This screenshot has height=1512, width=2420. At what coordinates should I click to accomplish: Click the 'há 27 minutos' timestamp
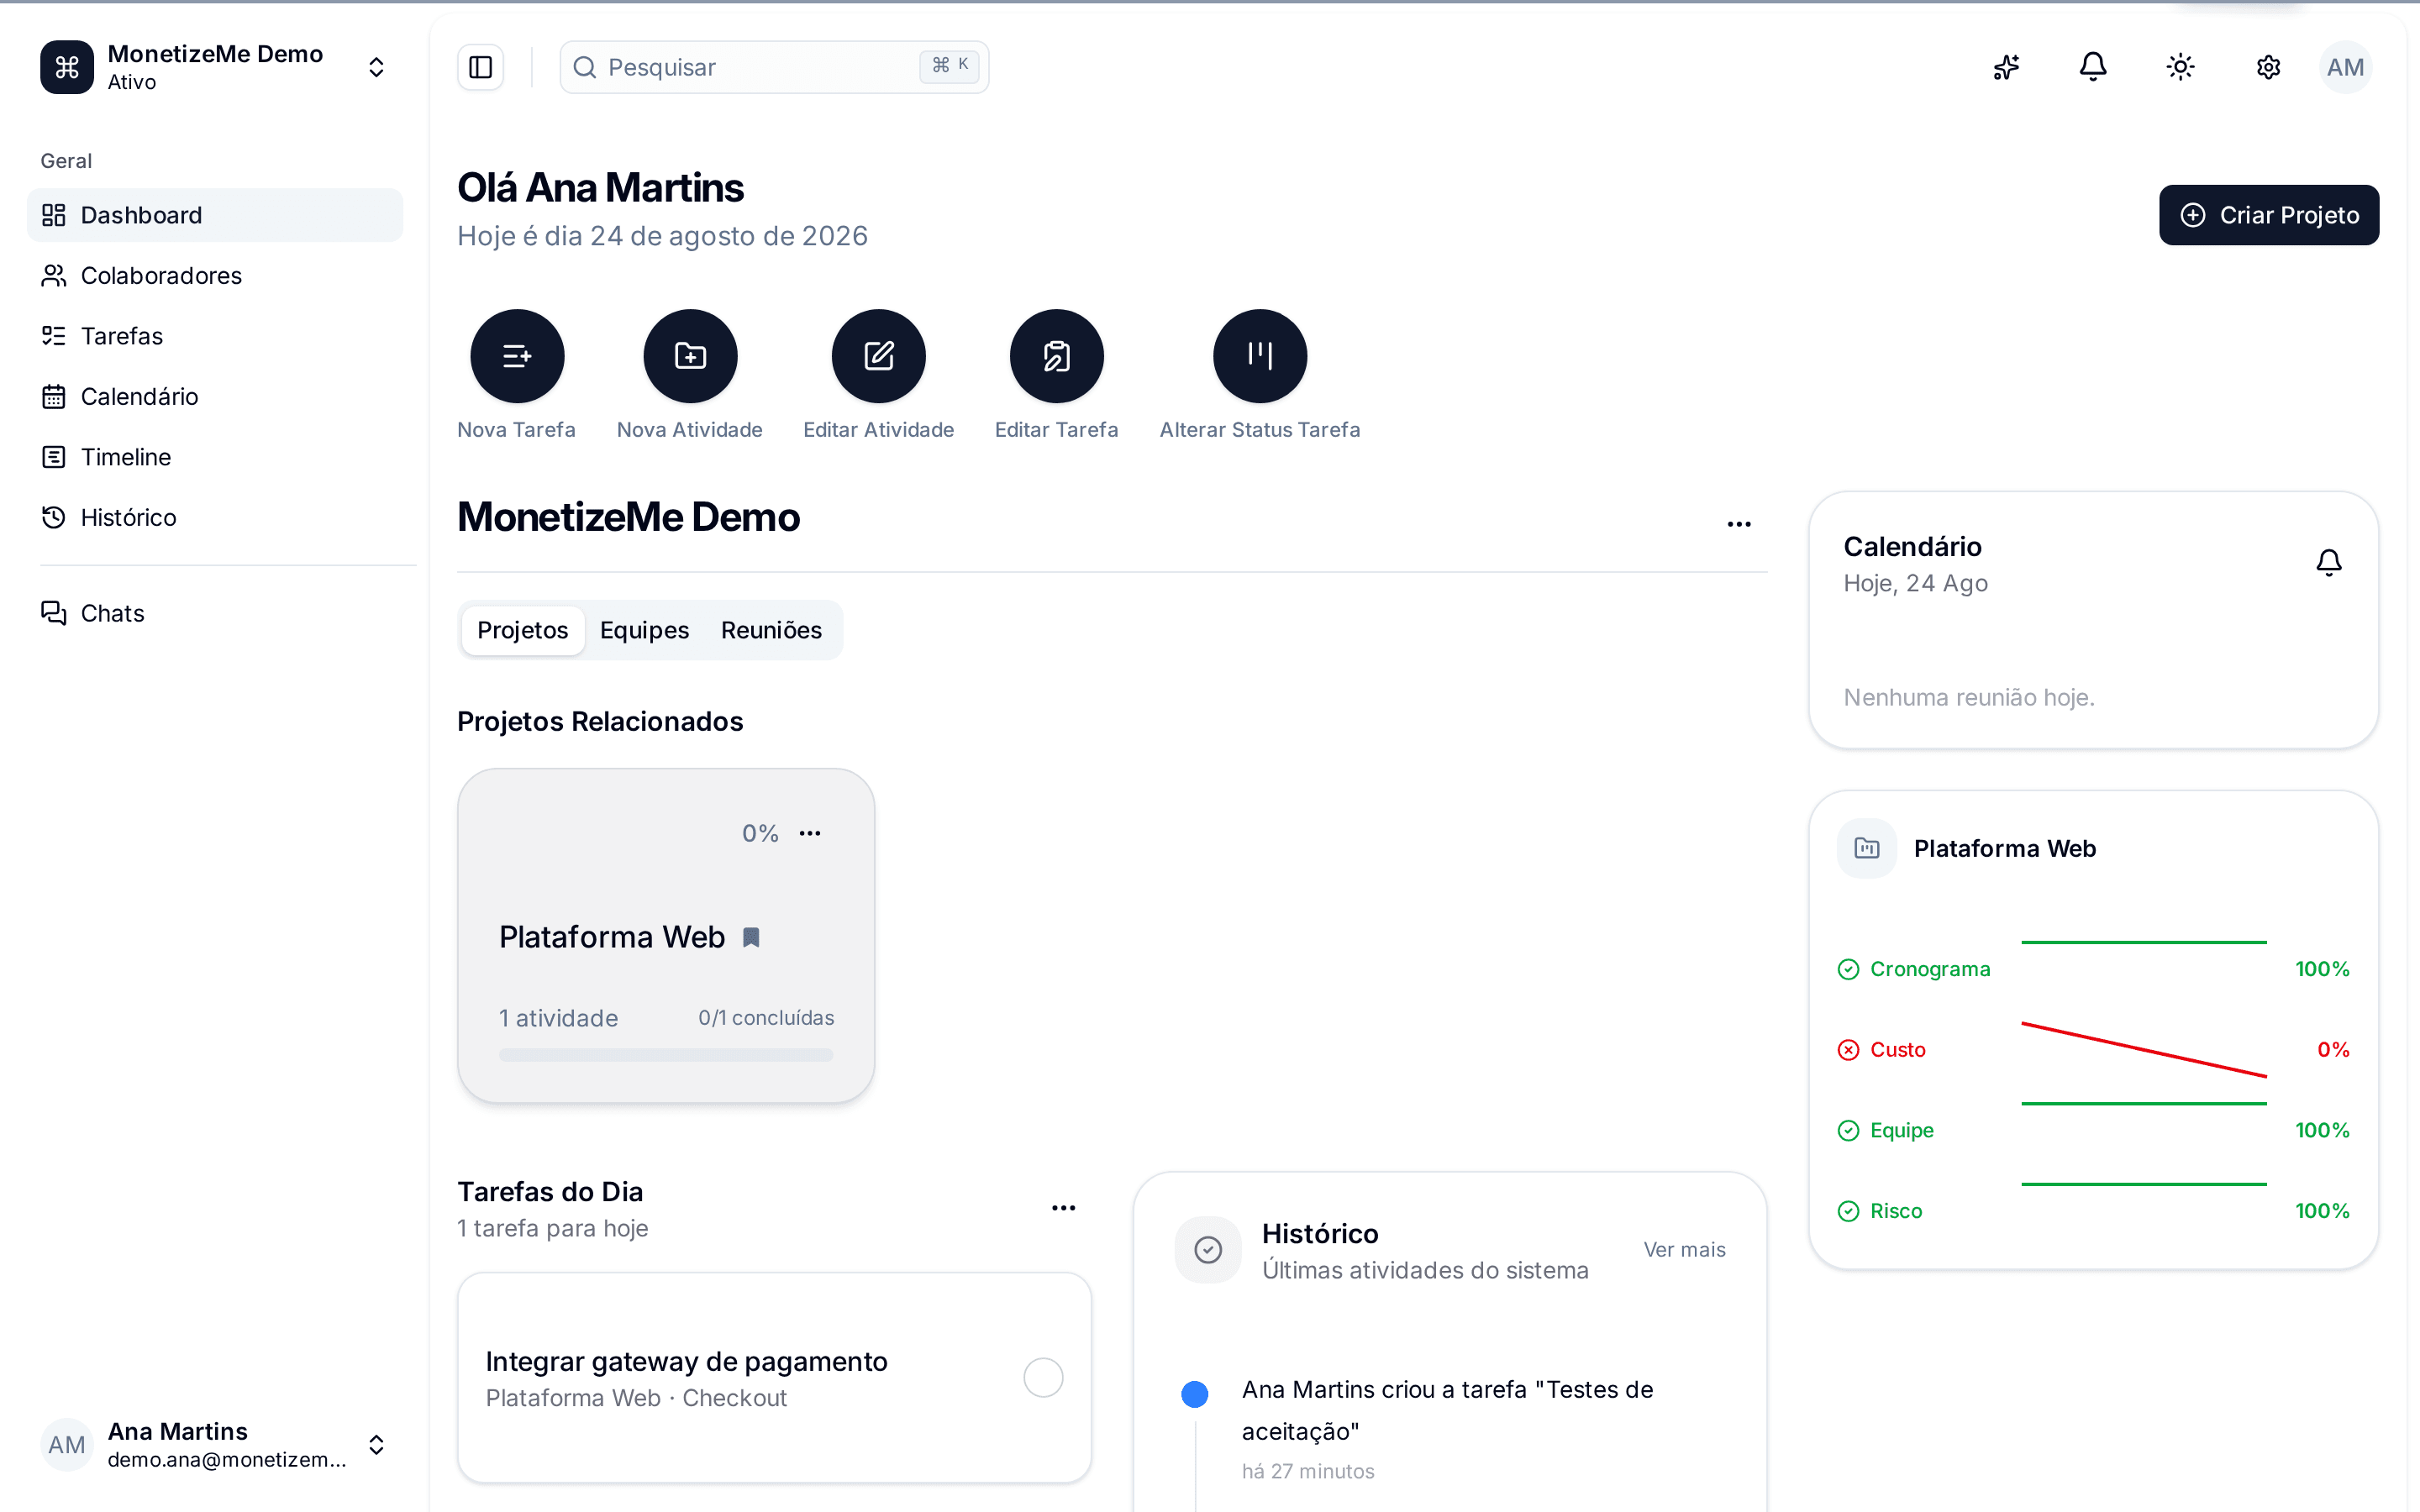[x=1308, y=1471]
